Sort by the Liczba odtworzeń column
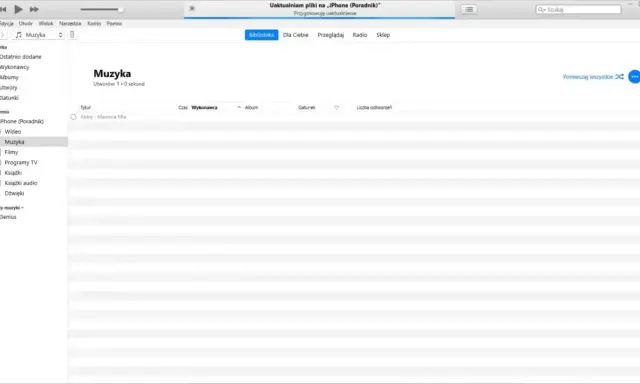 [374, 107]
